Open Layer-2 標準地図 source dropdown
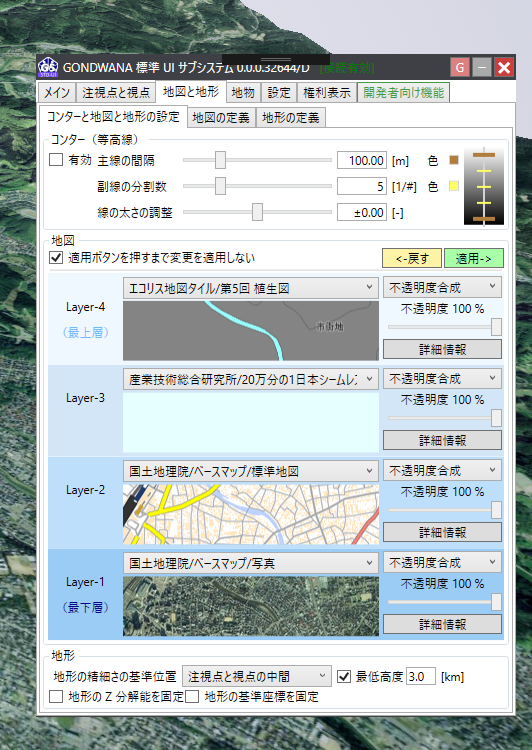 (251, 471)
